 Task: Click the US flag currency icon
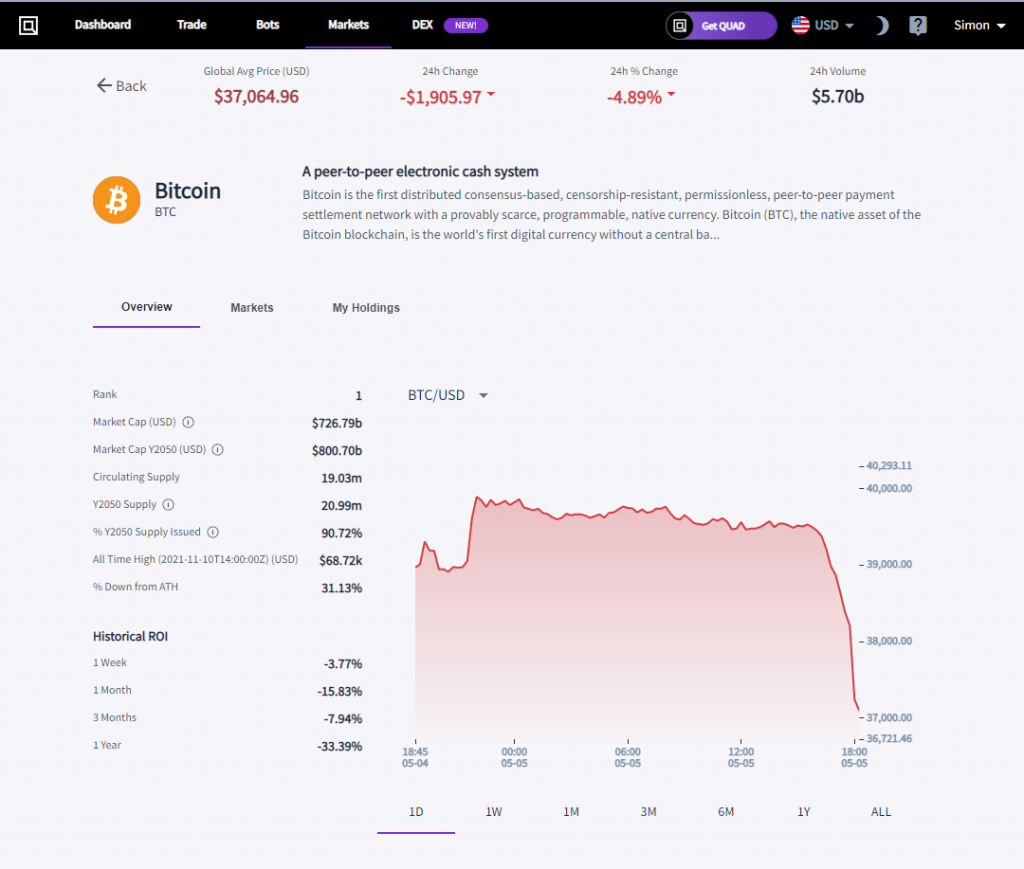798,25
